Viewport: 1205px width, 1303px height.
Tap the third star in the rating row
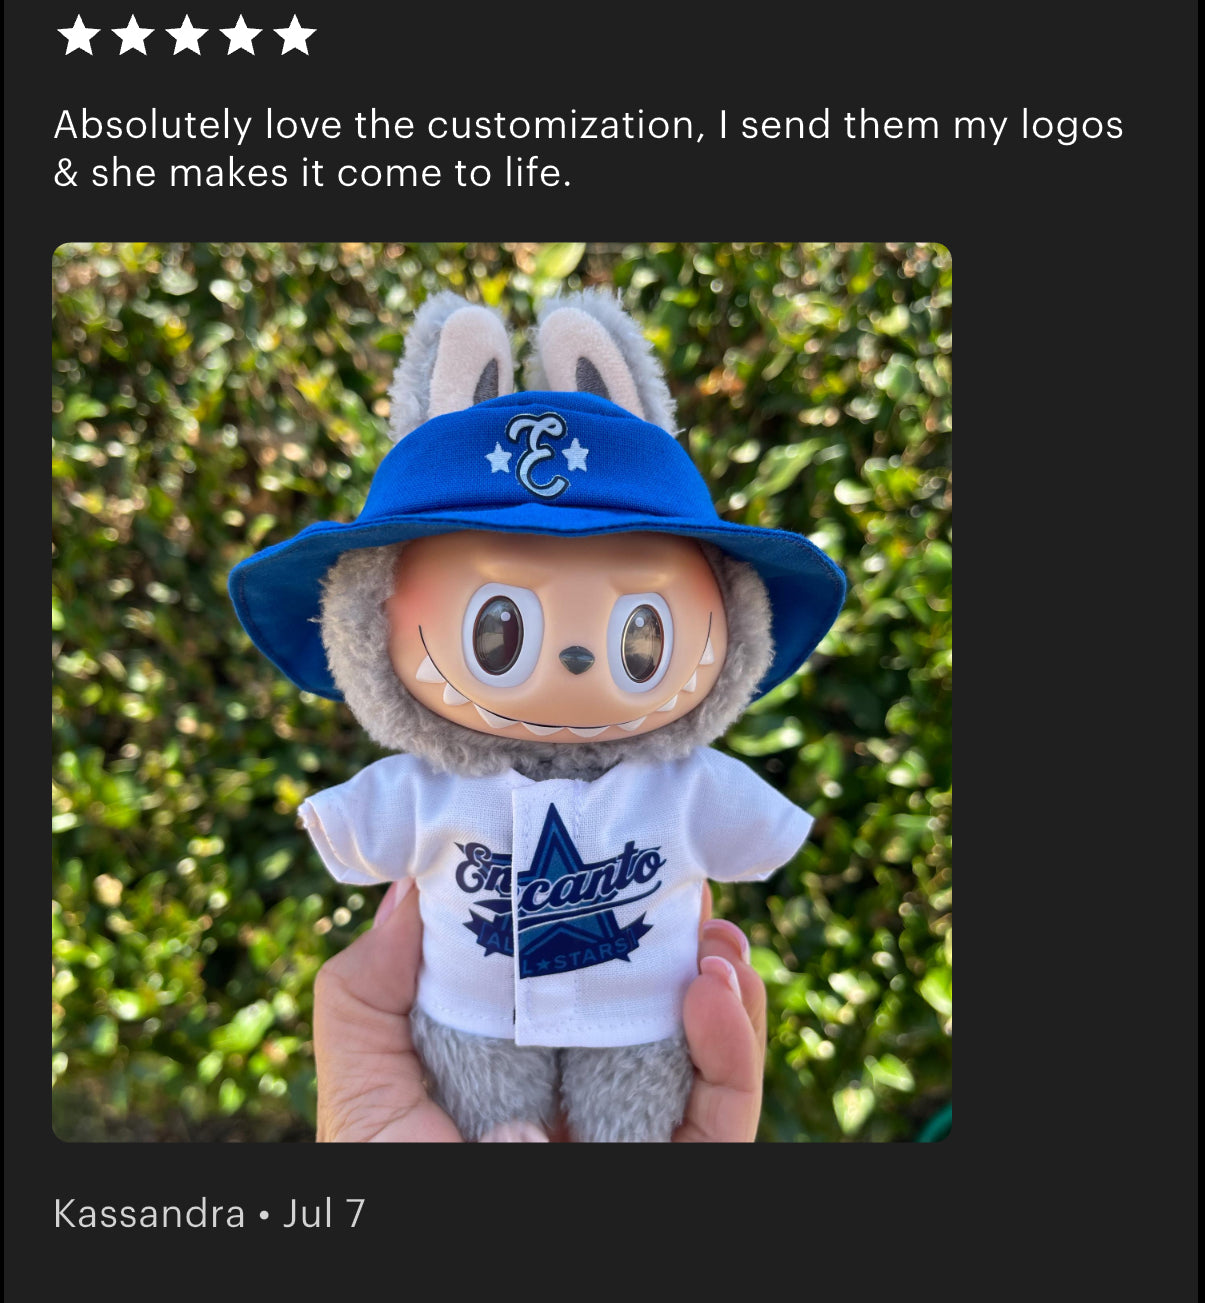click(186, 36)
